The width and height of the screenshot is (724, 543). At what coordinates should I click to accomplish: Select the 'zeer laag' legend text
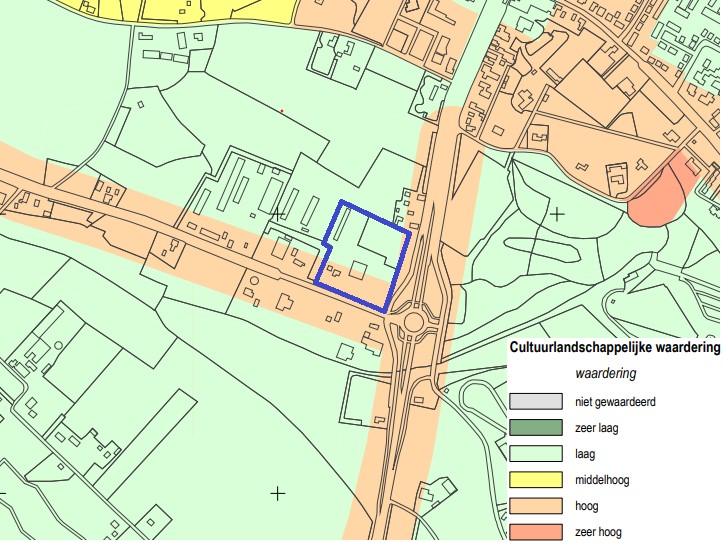pos(597,428)
